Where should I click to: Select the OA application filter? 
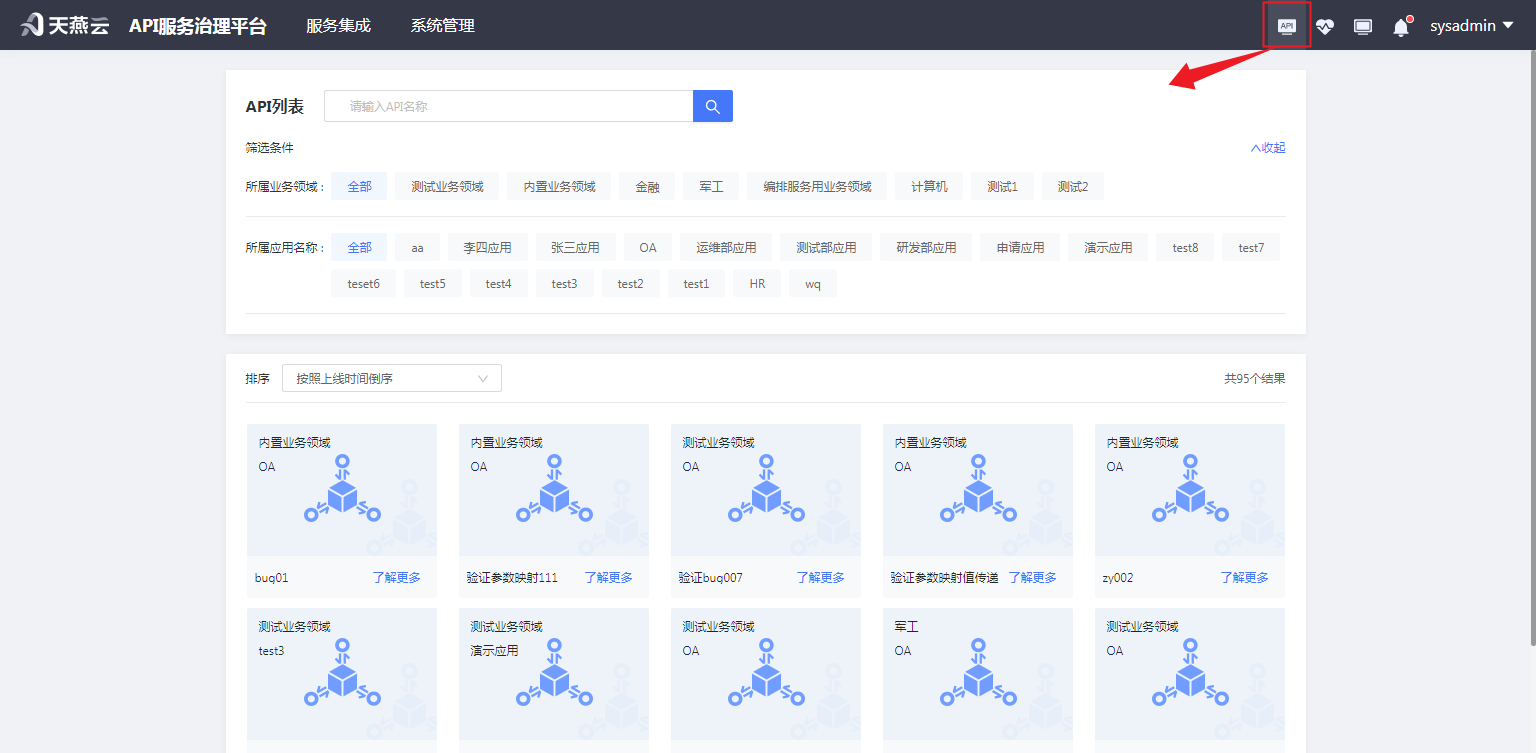tap(647, 246)
